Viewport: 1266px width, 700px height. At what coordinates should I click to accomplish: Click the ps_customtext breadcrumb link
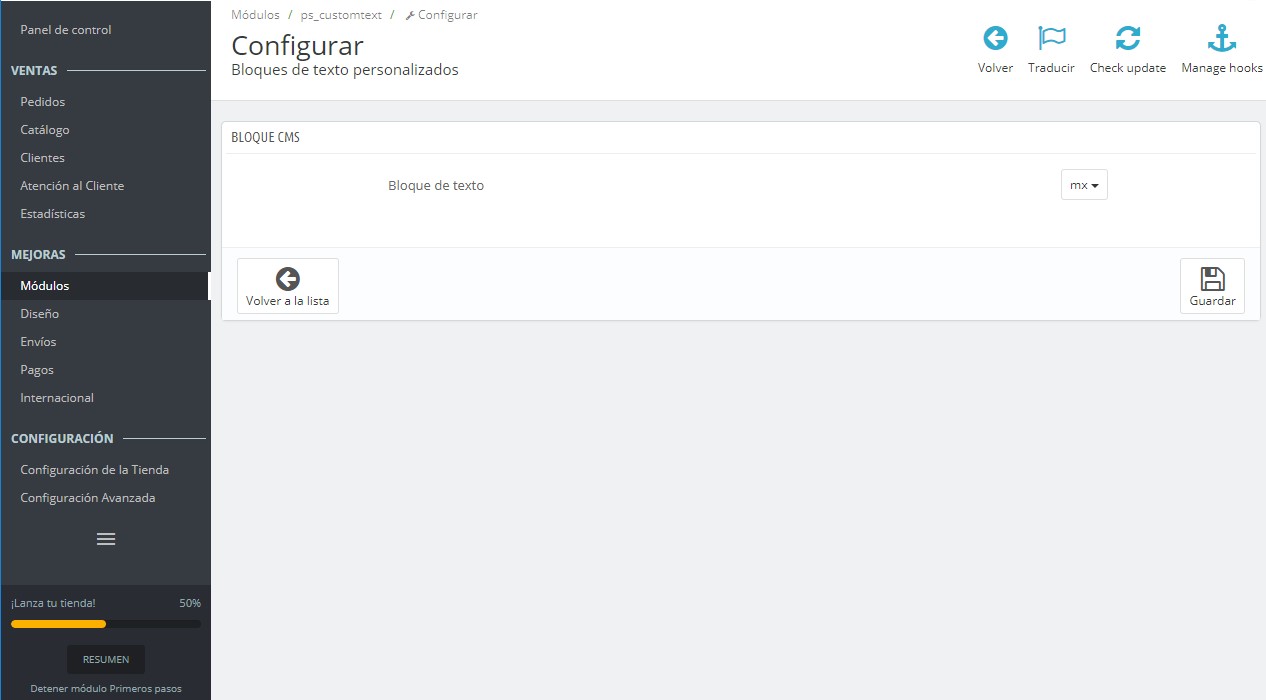[341, 15]
